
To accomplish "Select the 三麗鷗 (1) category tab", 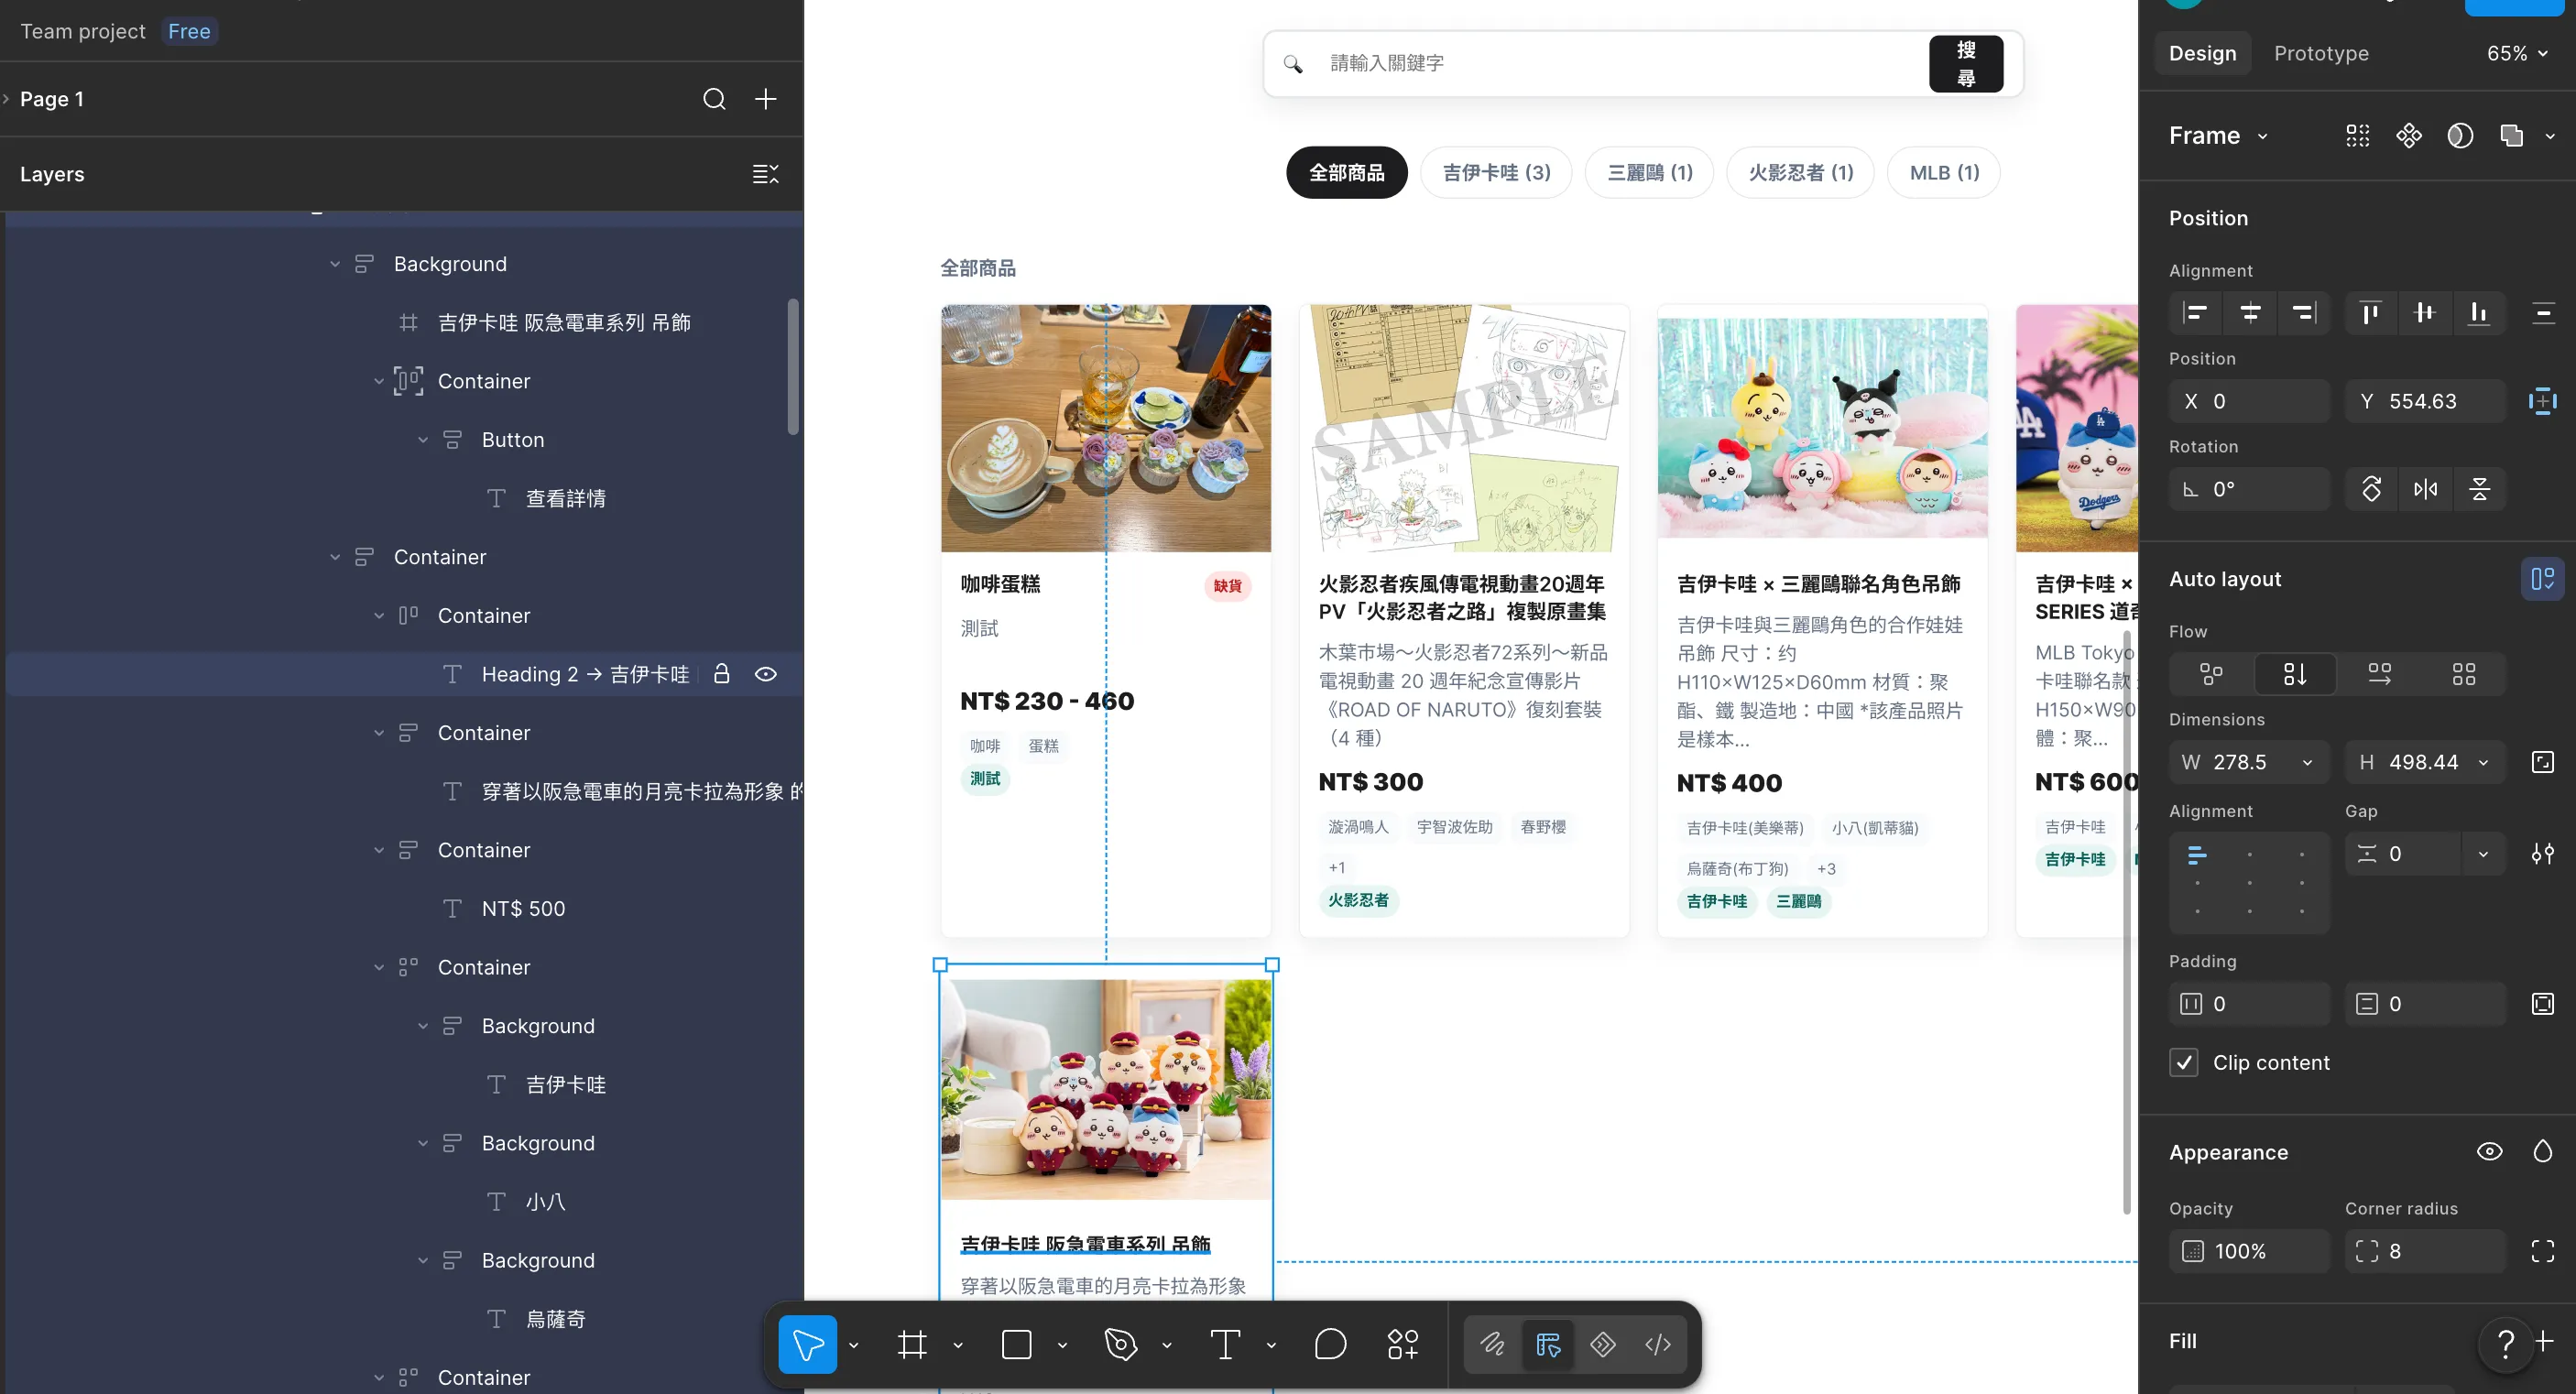I will click(1649, 172).
